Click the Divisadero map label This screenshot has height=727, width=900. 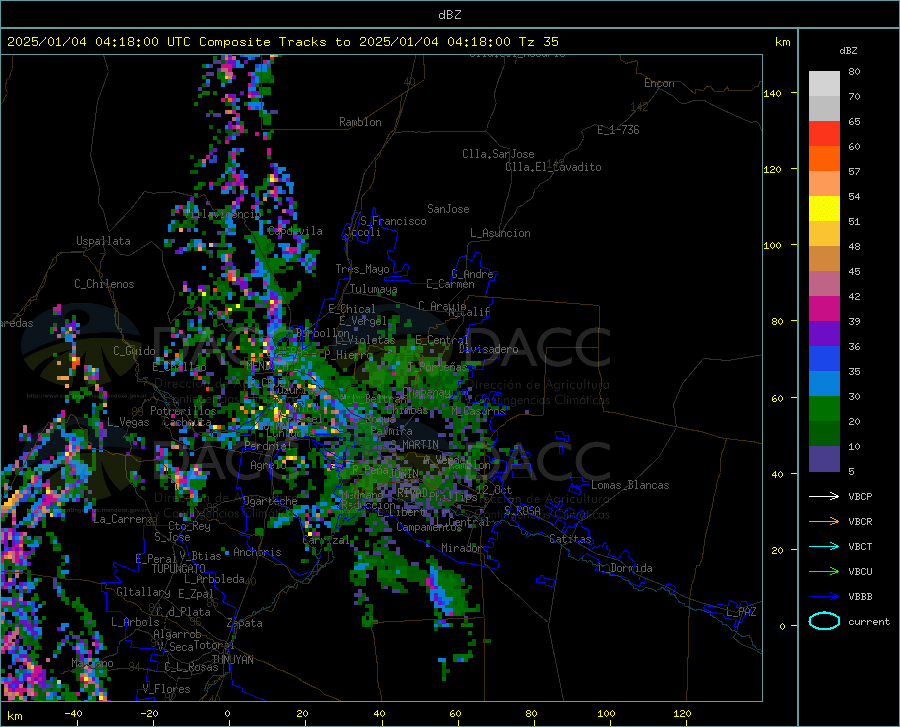488,349
